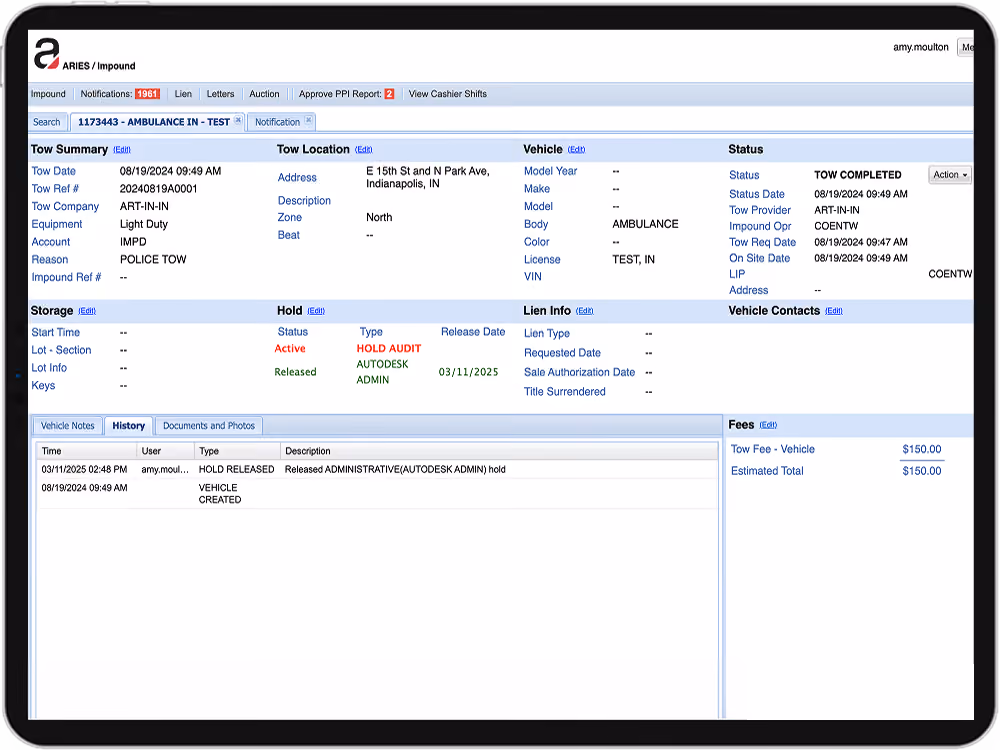Click the Light Duty equipment value
This screenshot has height=750, width=1000.
144,224
